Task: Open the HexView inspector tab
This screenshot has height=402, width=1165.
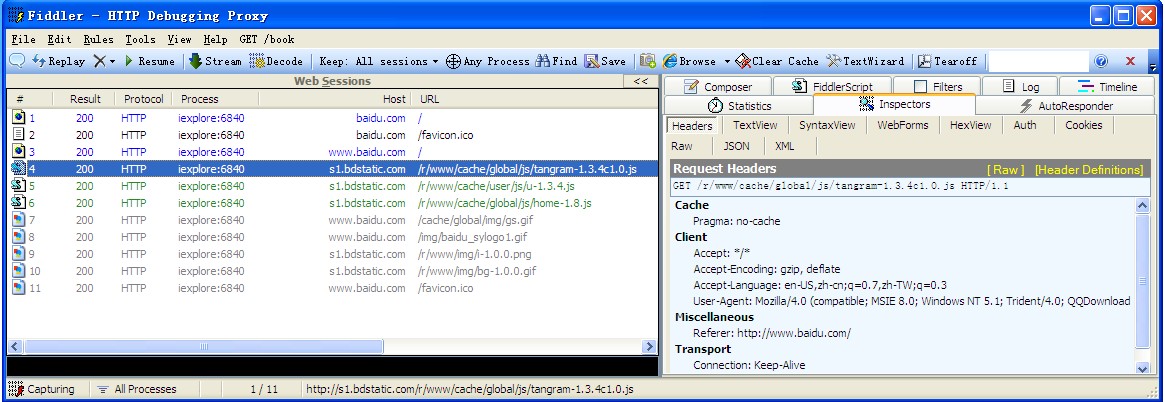Action: point(970,125)
